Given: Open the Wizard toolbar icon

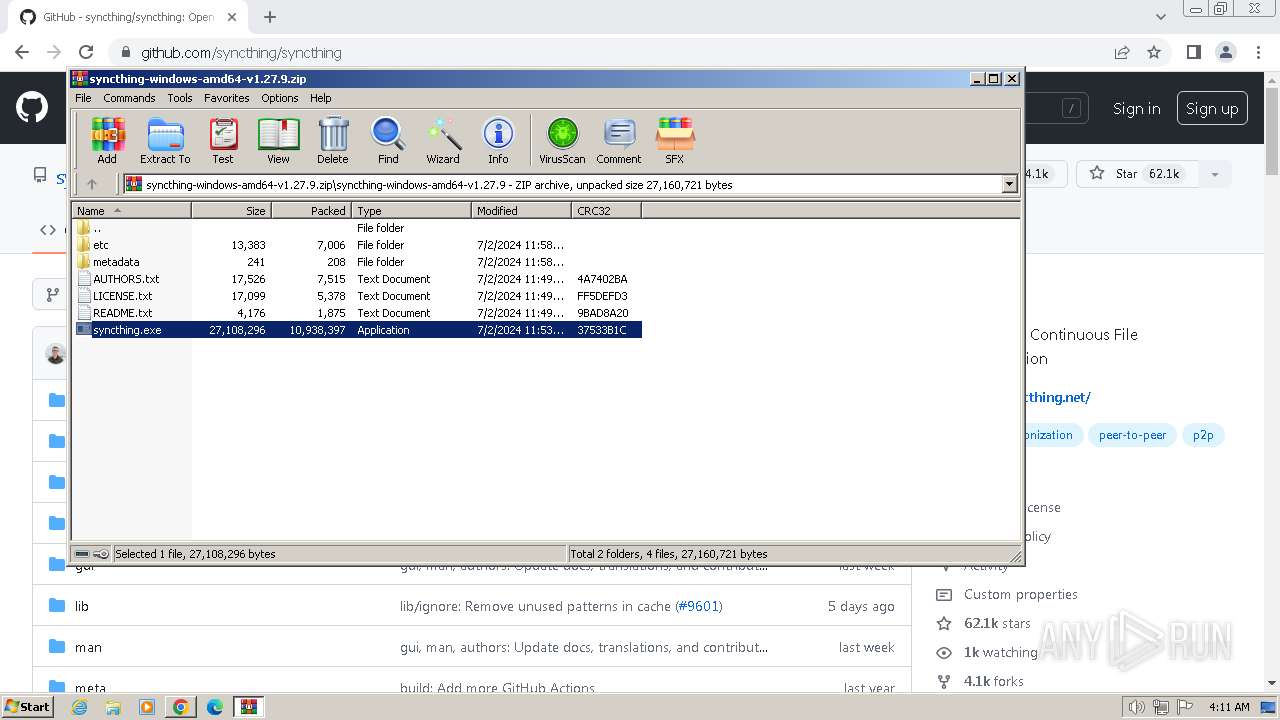Looking at the screenshot, I should 443,140.
